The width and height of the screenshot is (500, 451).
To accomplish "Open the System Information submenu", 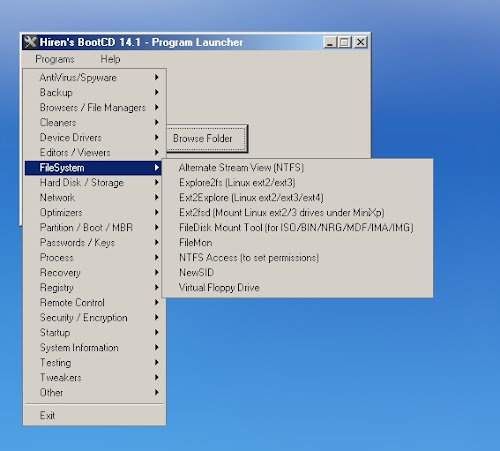I will click(x=93, y=347).
